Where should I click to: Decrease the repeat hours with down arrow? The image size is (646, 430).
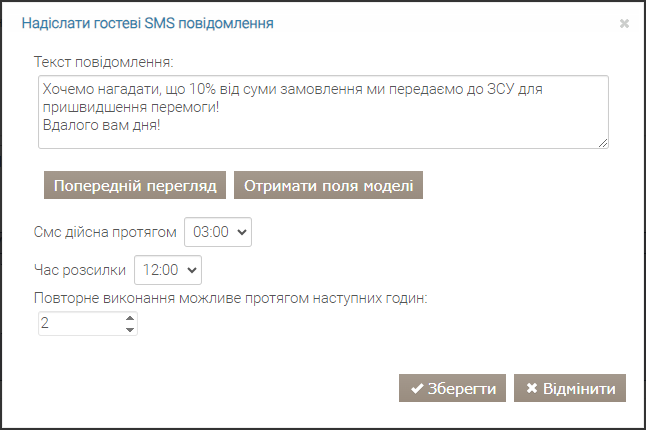pos(130,330)
